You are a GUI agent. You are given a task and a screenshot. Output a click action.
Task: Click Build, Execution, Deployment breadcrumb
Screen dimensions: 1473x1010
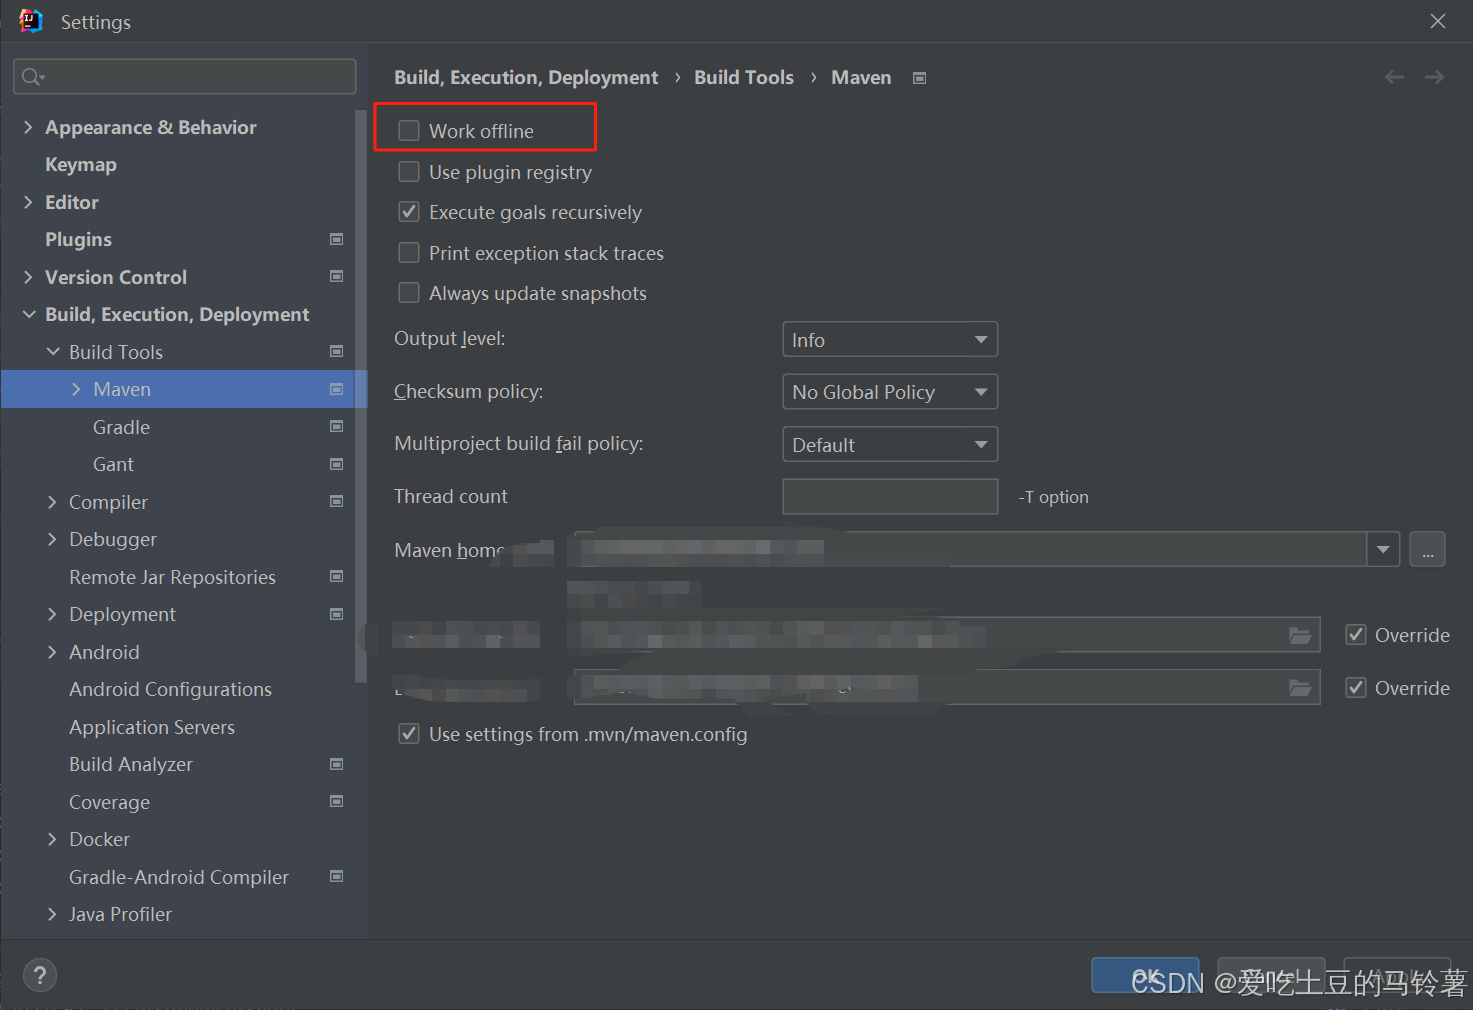[526, 78]
